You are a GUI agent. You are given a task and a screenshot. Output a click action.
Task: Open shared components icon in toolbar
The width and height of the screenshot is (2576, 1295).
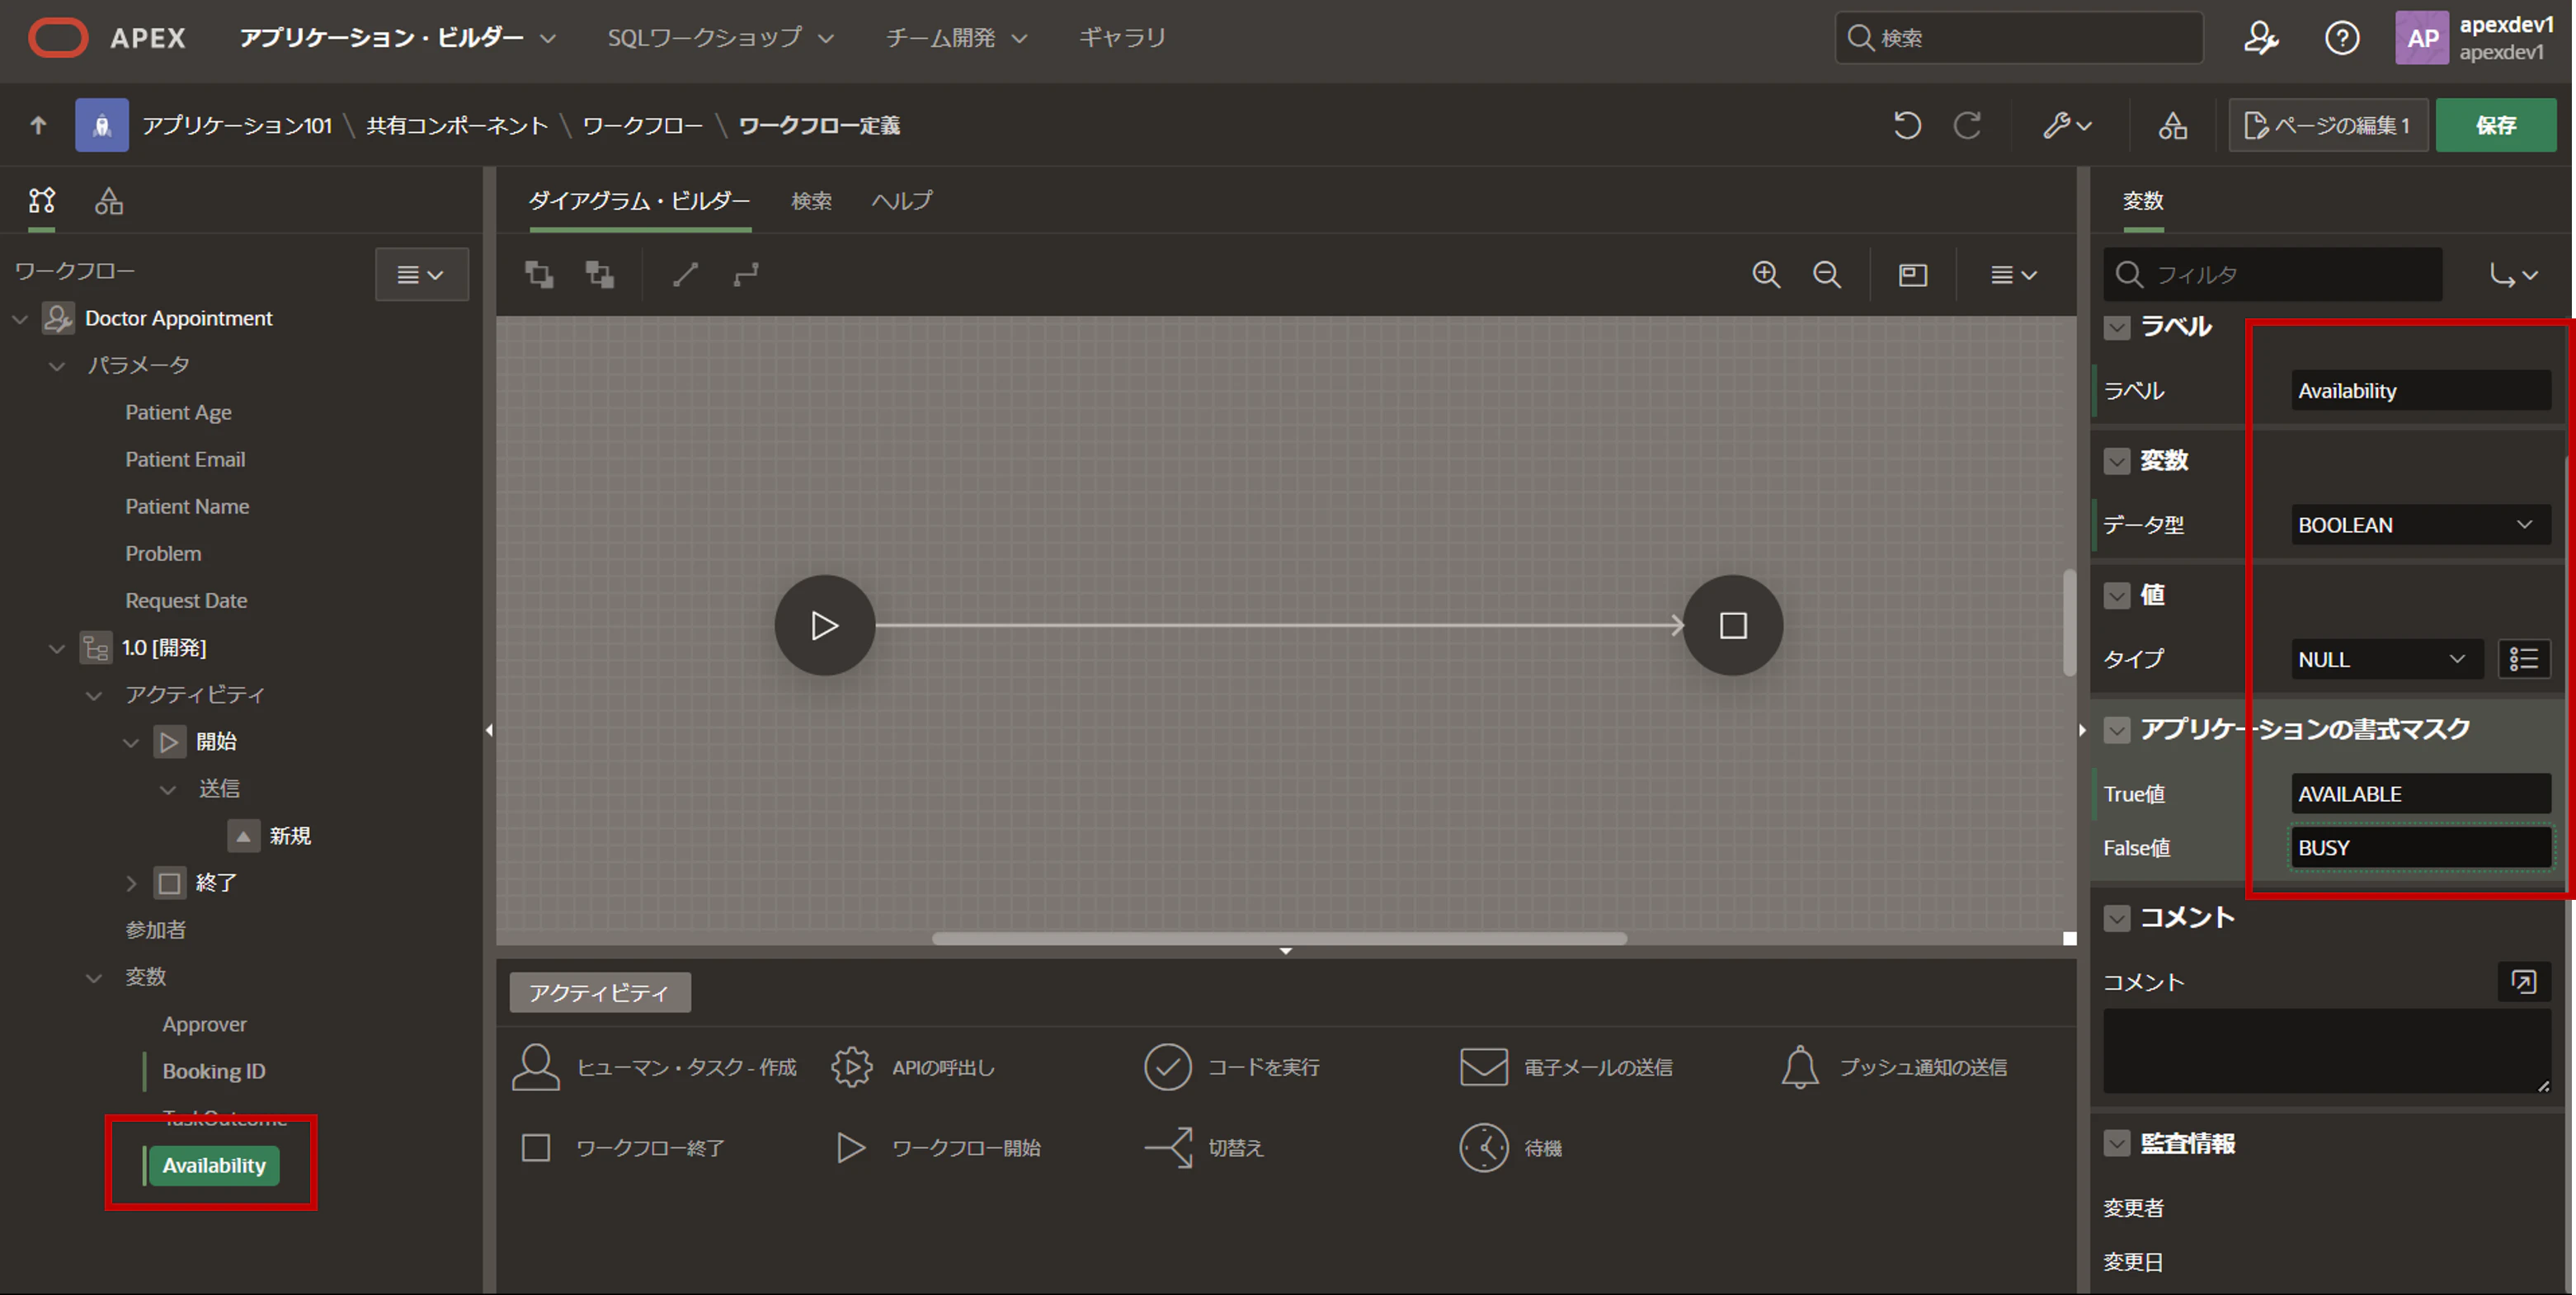2172,125
